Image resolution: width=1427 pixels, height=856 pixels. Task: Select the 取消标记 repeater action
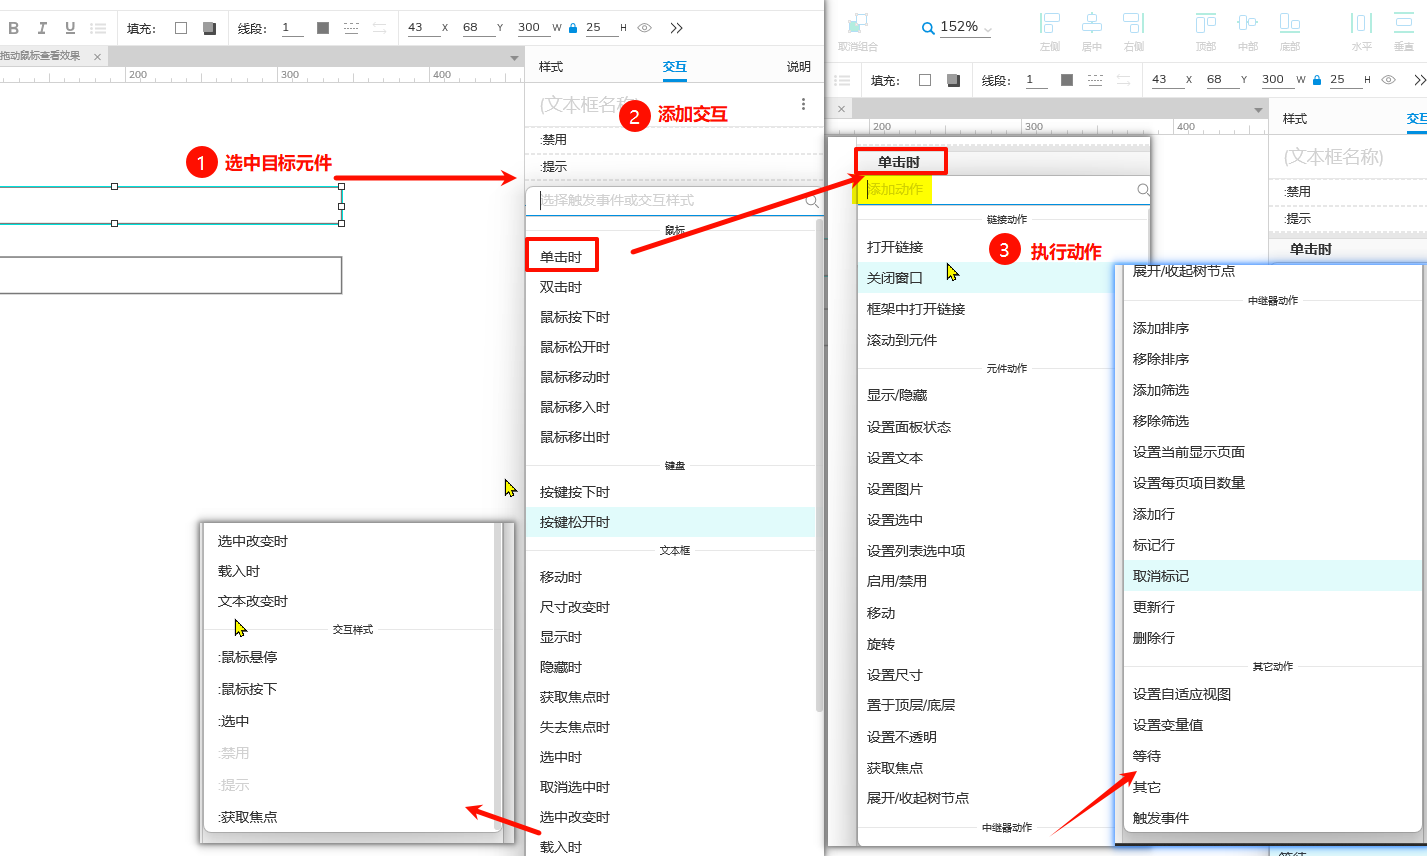[x=1272, y=576]
